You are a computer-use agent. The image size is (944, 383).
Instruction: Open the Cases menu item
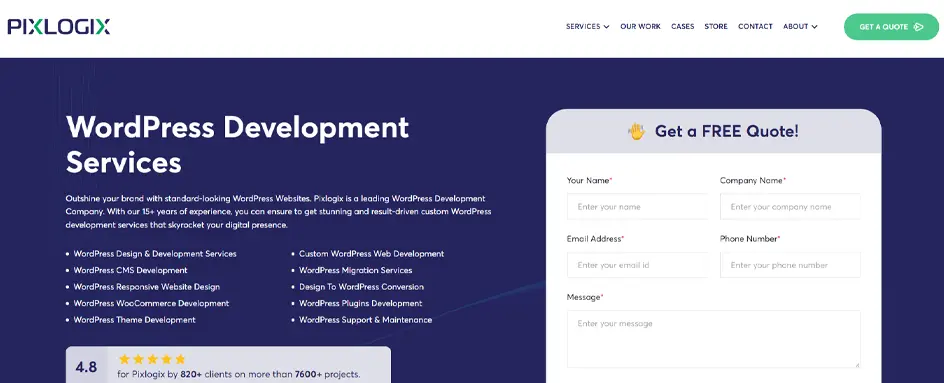pos(683,26)
